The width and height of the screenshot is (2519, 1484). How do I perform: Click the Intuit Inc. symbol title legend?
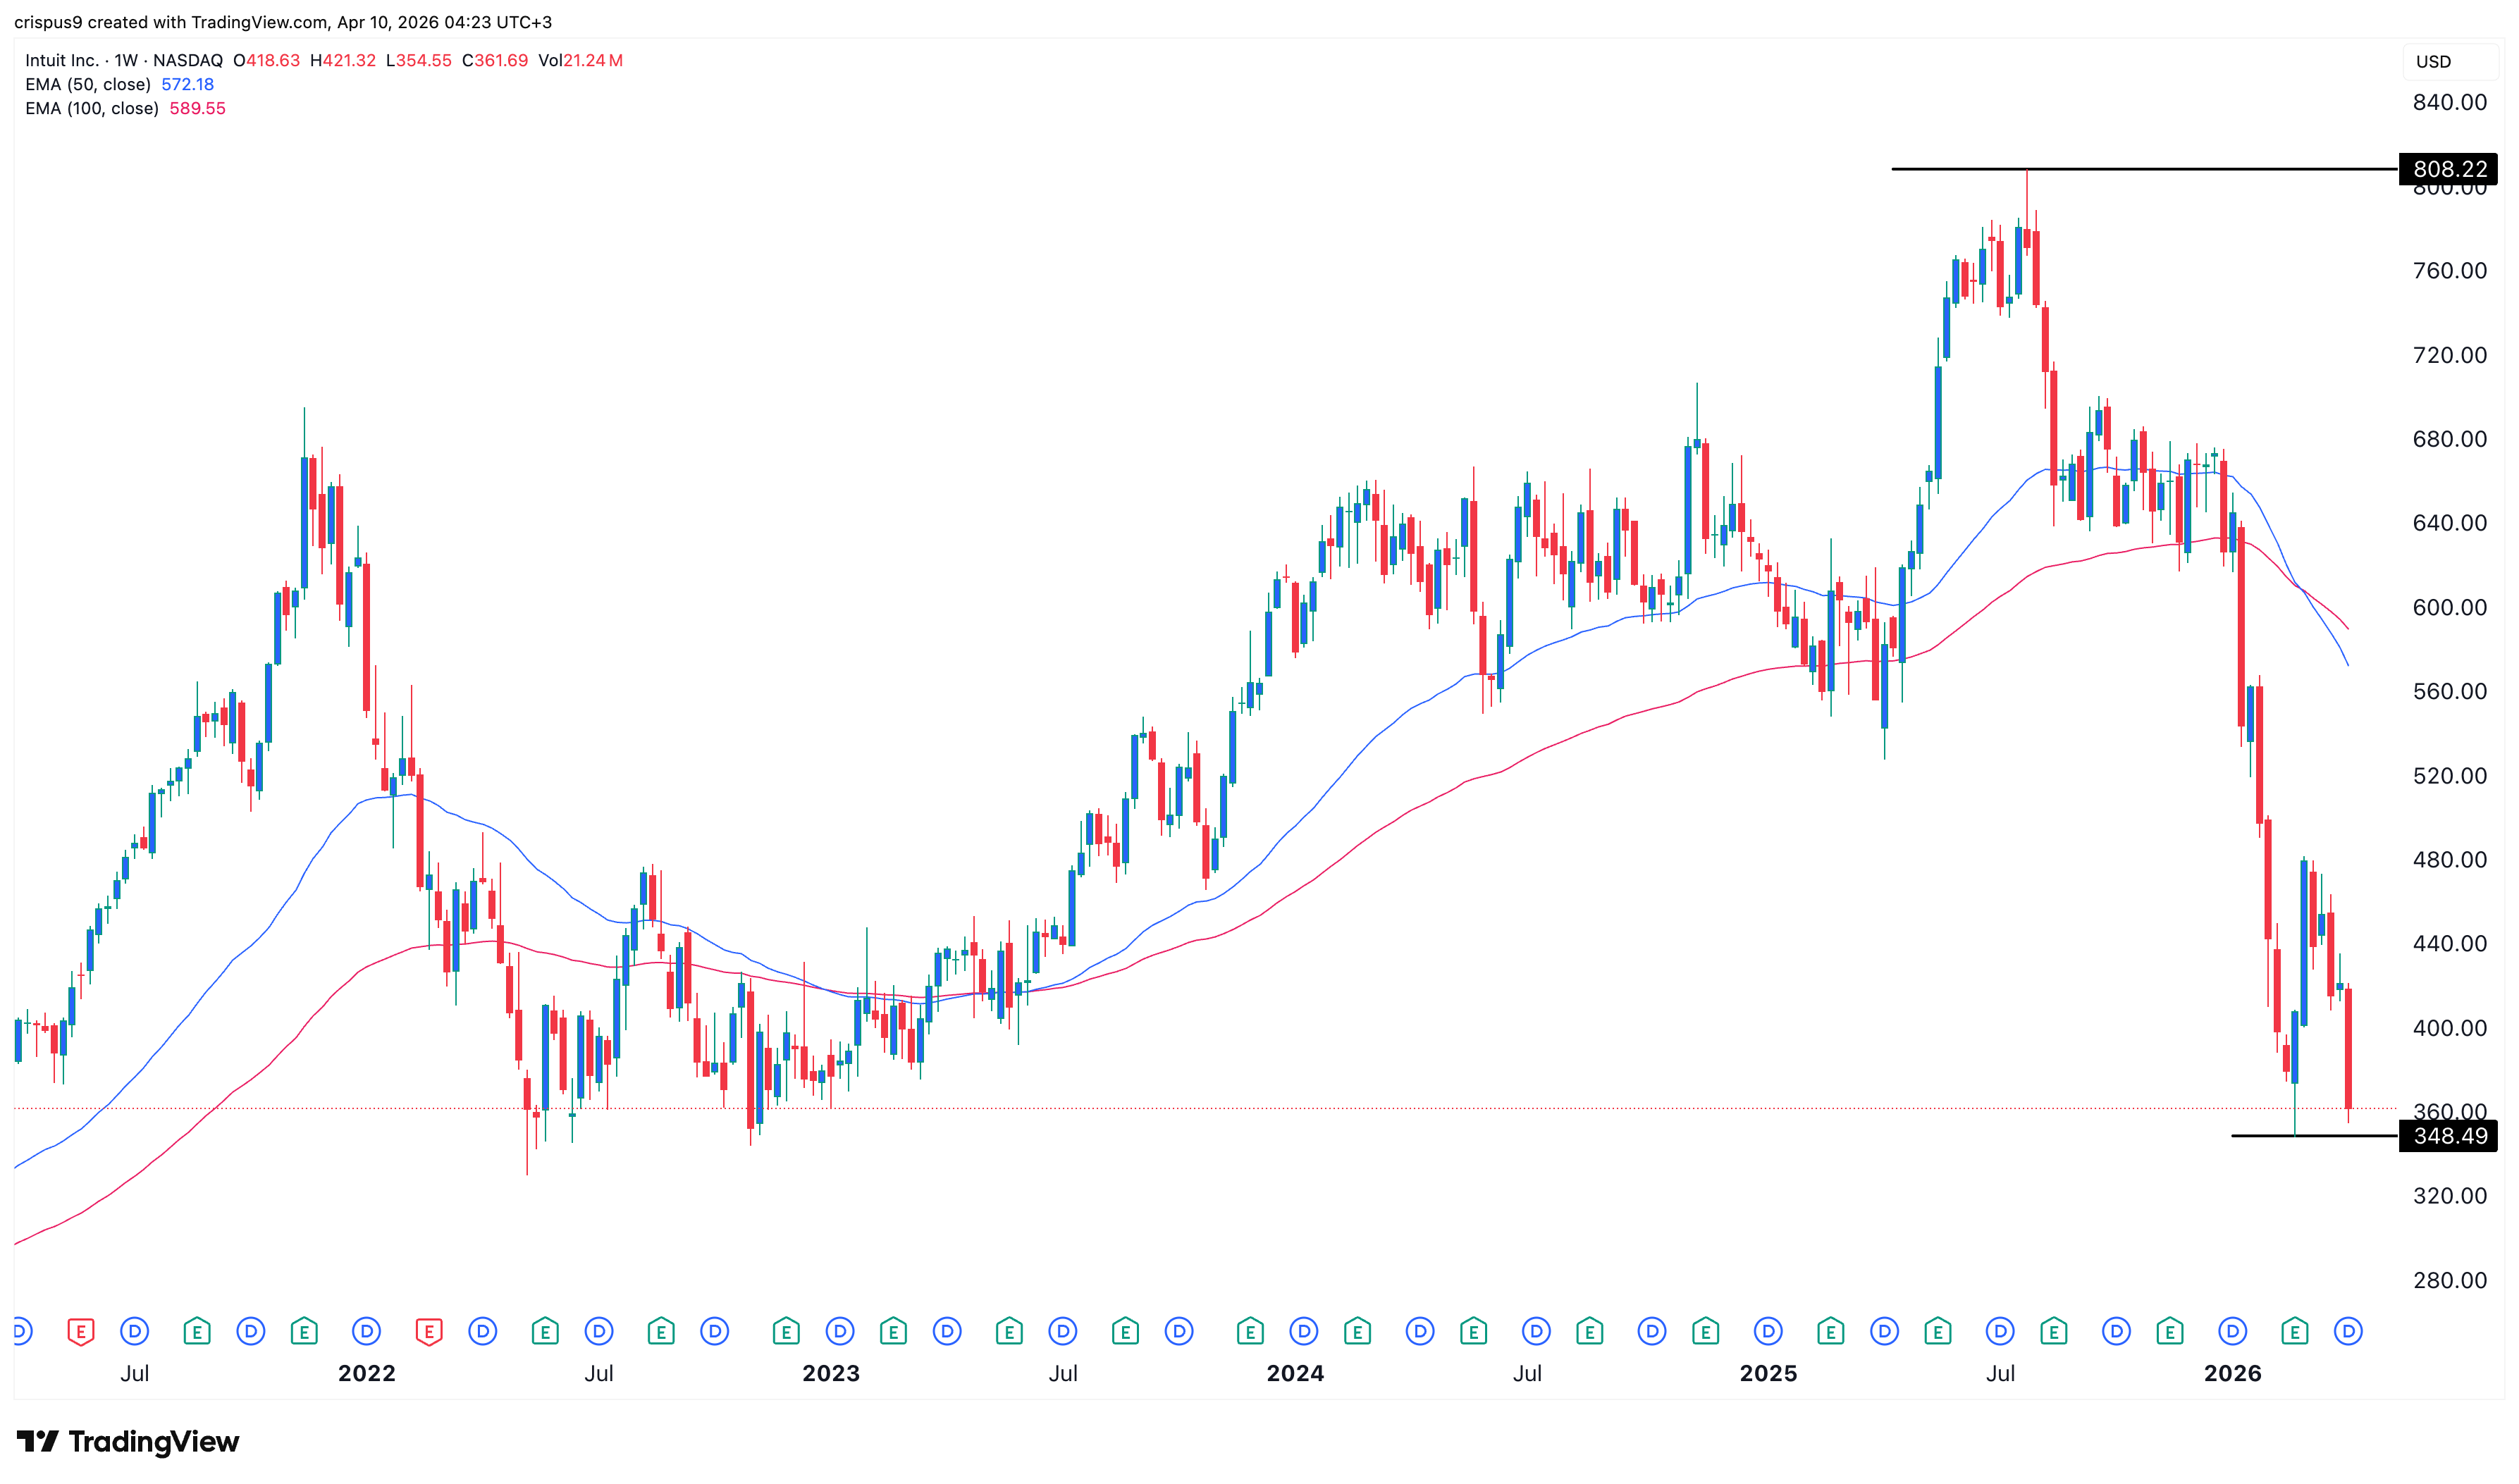pos(62,60)
